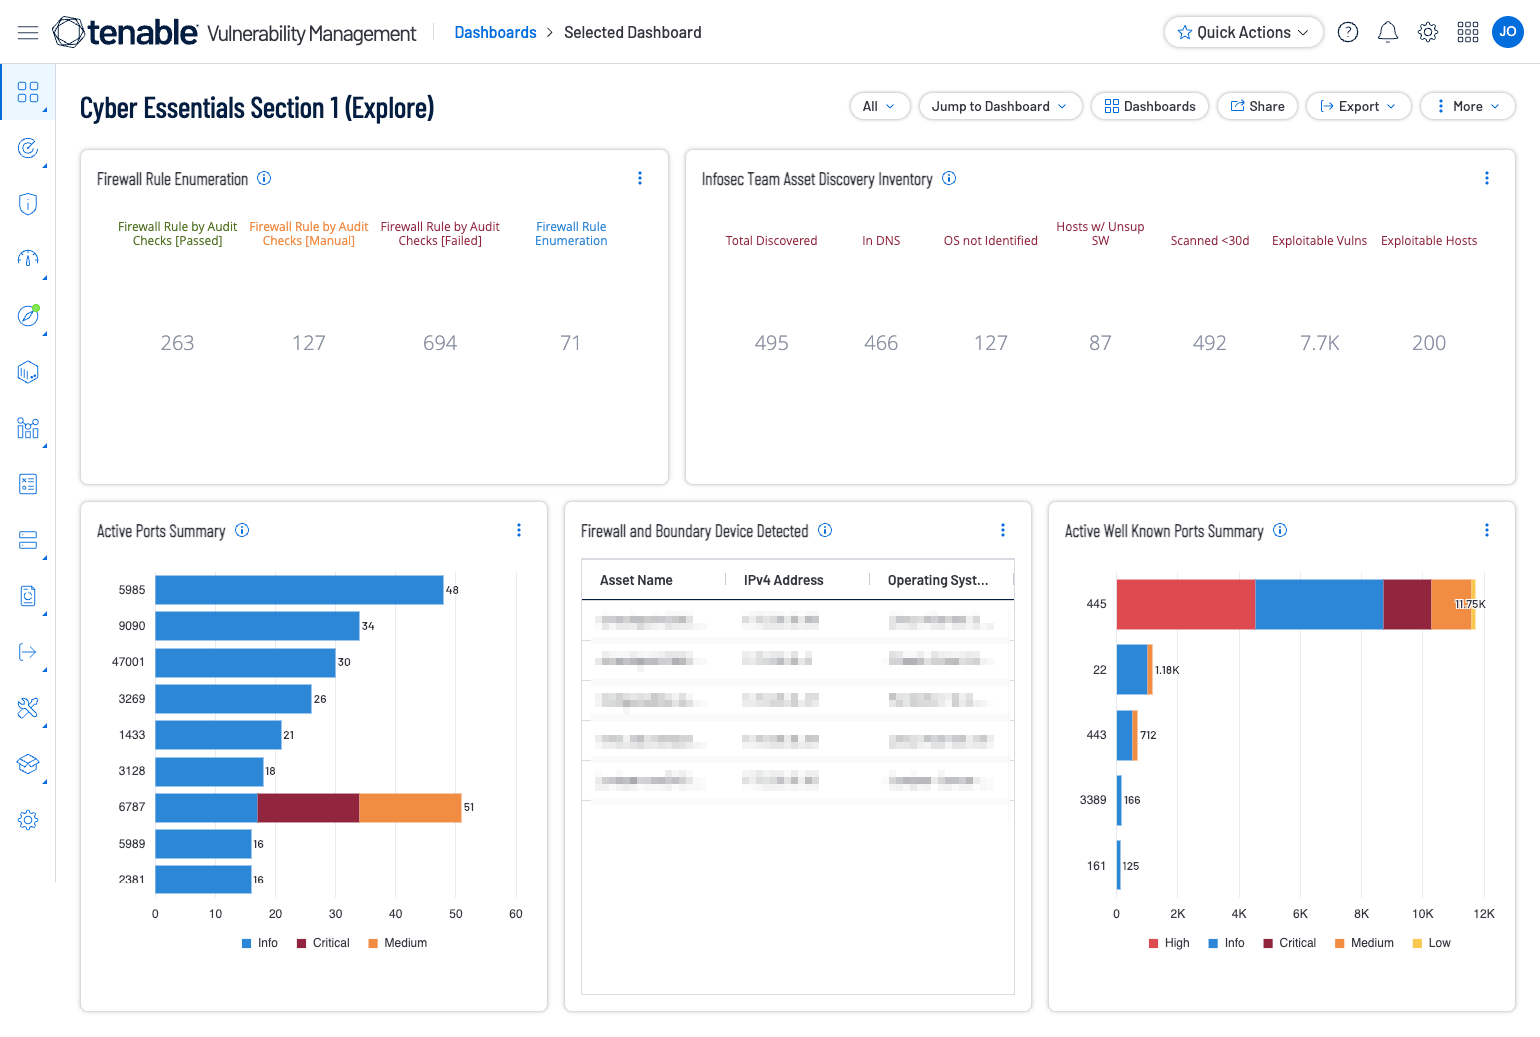The height and width of the screenshot is (1037, 1540).
Task: Click the JO user avatar
Action: (x=1507, y=32)
